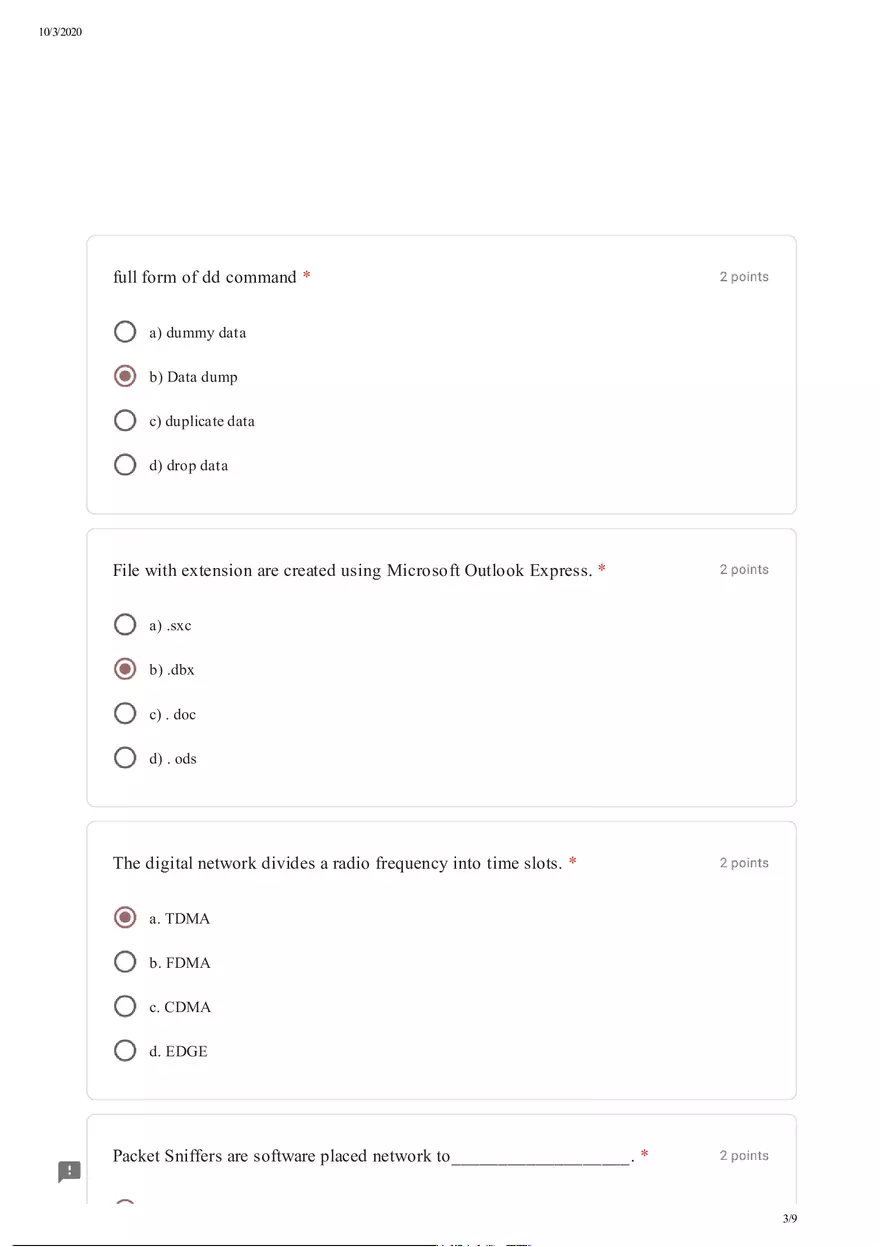Click the selected b) Data dump radio button

coord(125,375)
